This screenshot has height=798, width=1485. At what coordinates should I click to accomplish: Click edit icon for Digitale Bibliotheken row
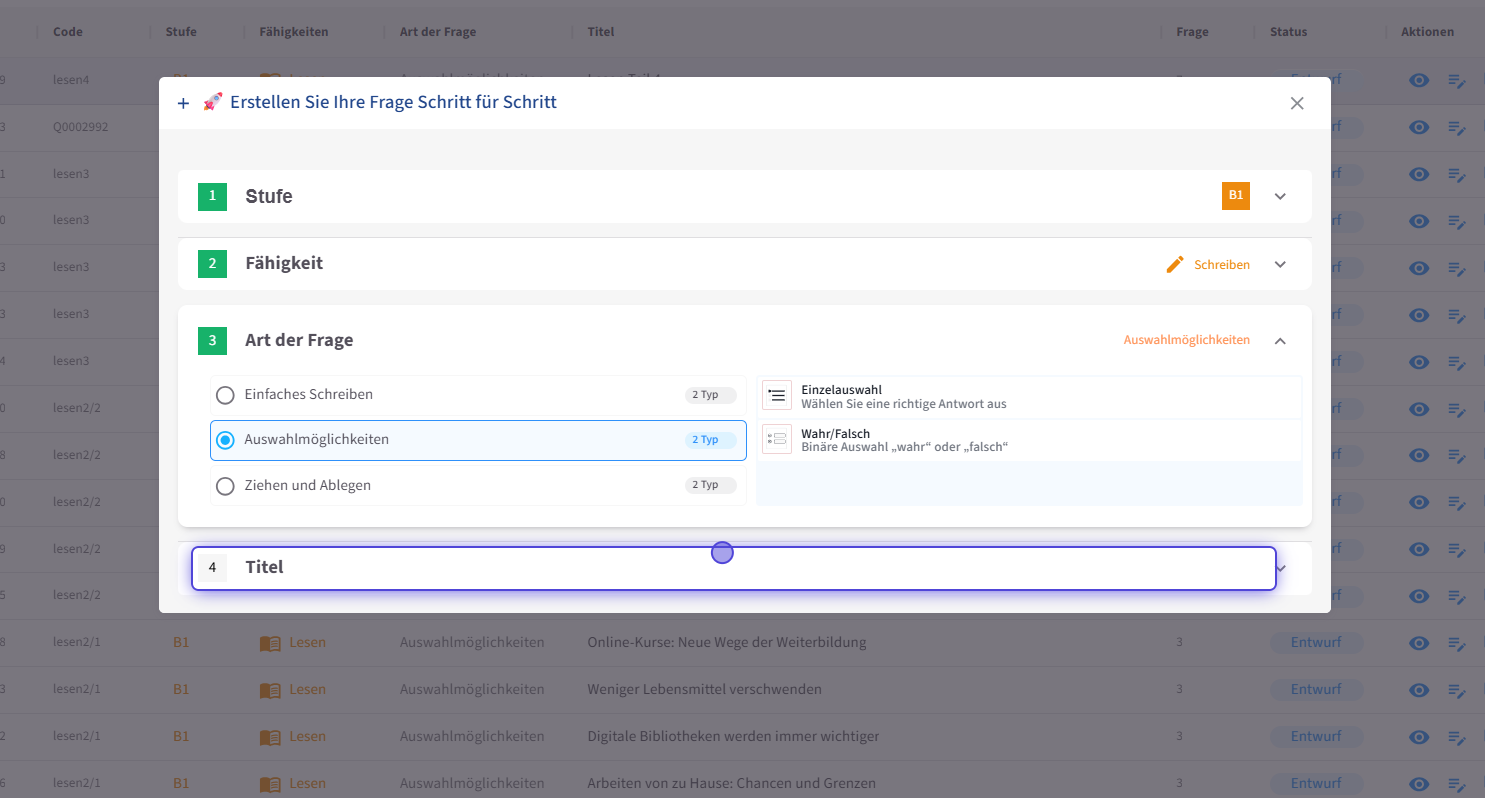(x=1456, y=737)
